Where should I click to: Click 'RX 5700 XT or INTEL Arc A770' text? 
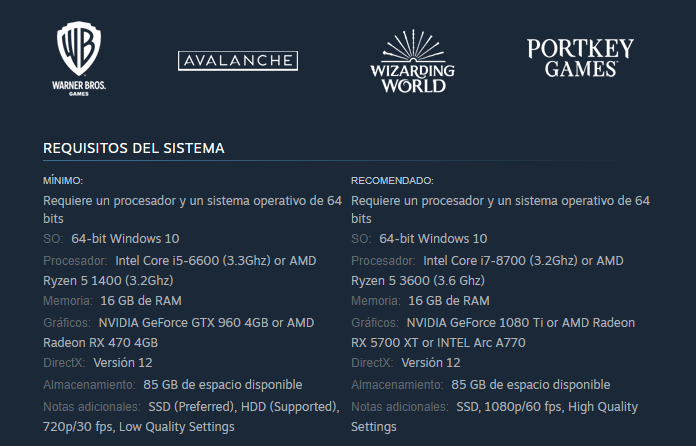click(438, 343)
